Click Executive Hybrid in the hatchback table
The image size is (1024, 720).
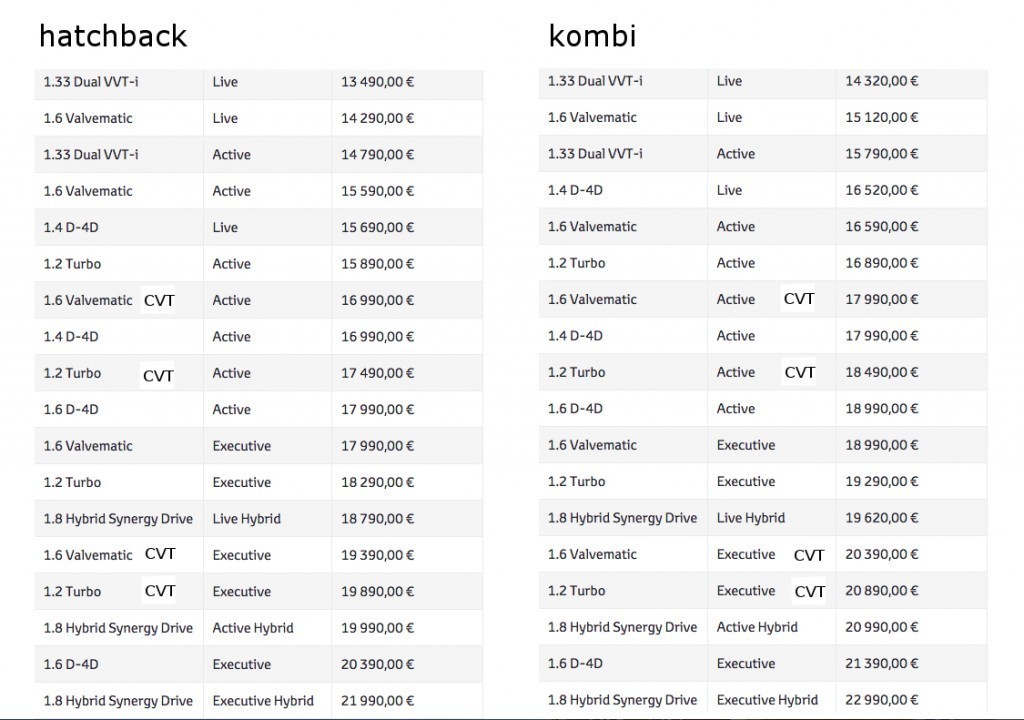click(263, 701)
